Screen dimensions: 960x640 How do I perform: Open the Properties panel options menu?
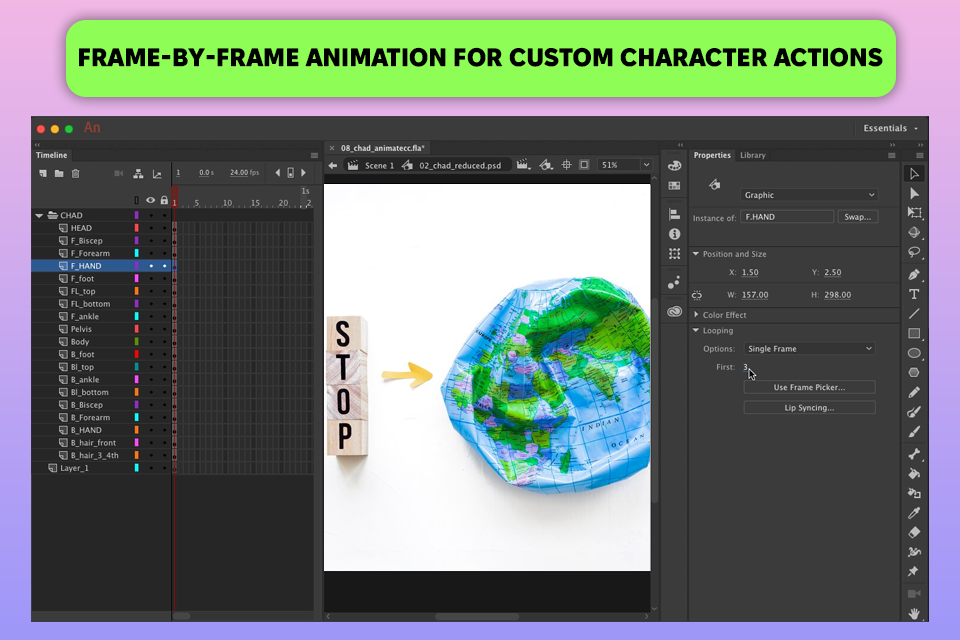coord(891,156)
